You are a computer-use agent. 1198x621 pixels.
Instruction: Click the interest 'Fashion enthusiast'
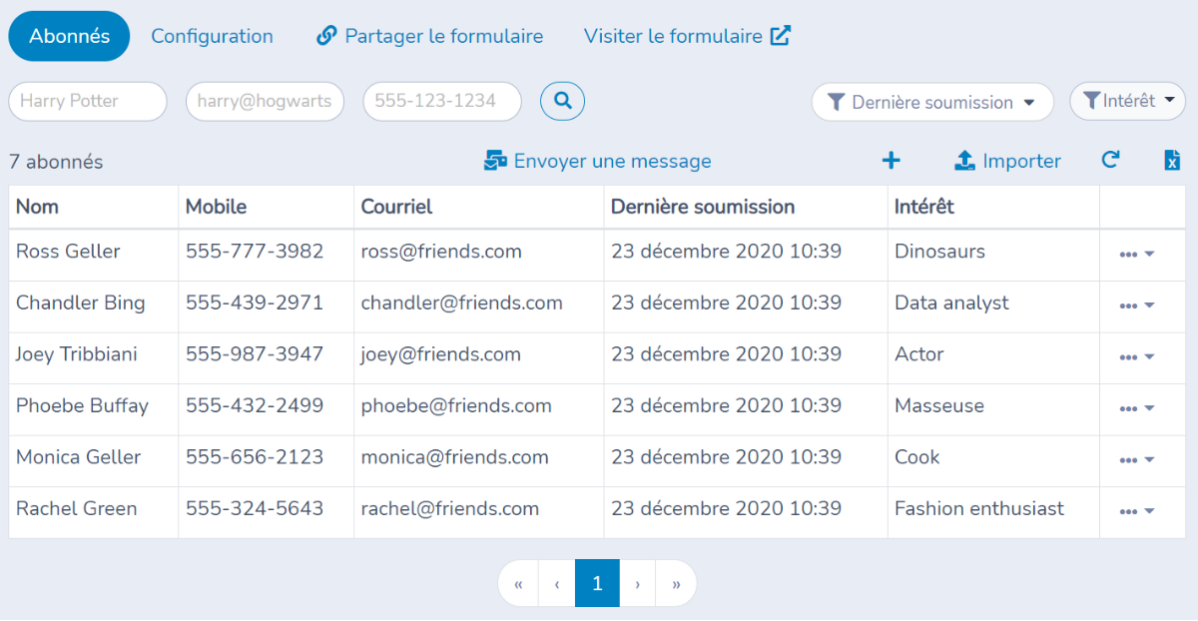(x=979, y=509)
